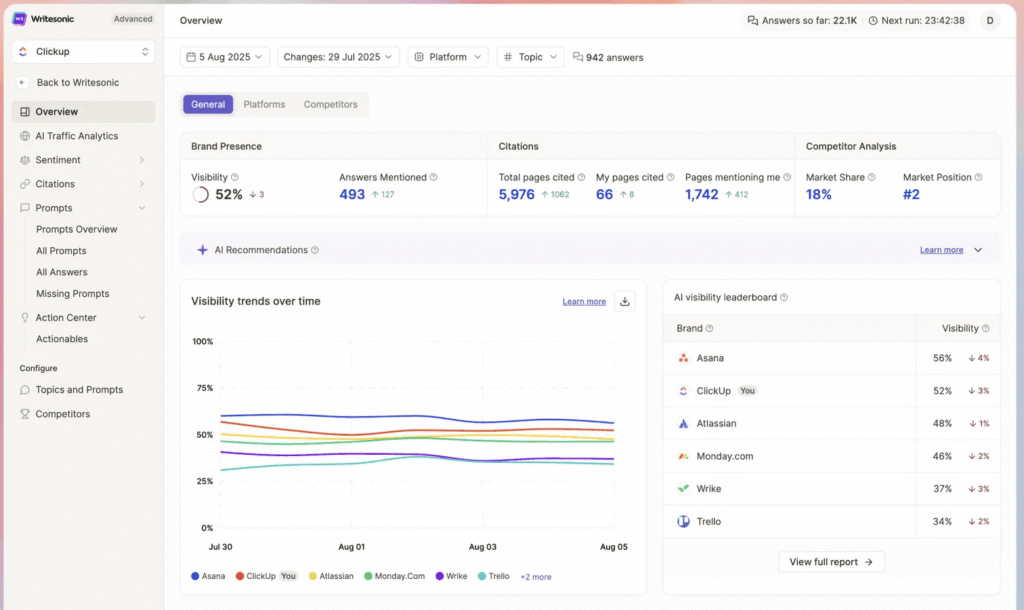Click Learn more link above visibility chart

(584, 302)
